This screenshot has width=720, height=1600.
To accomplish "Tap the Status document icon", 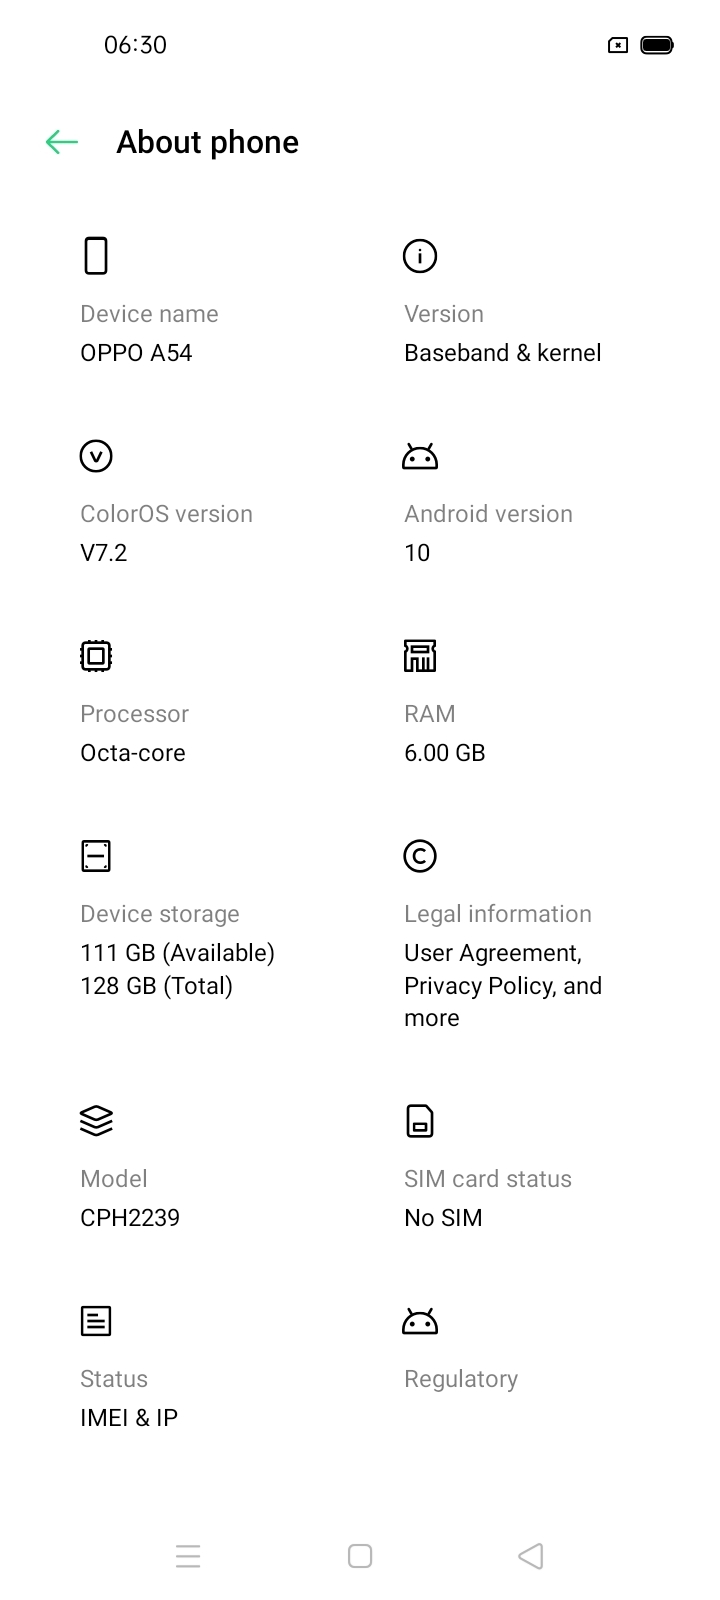I will [96, 1321].
